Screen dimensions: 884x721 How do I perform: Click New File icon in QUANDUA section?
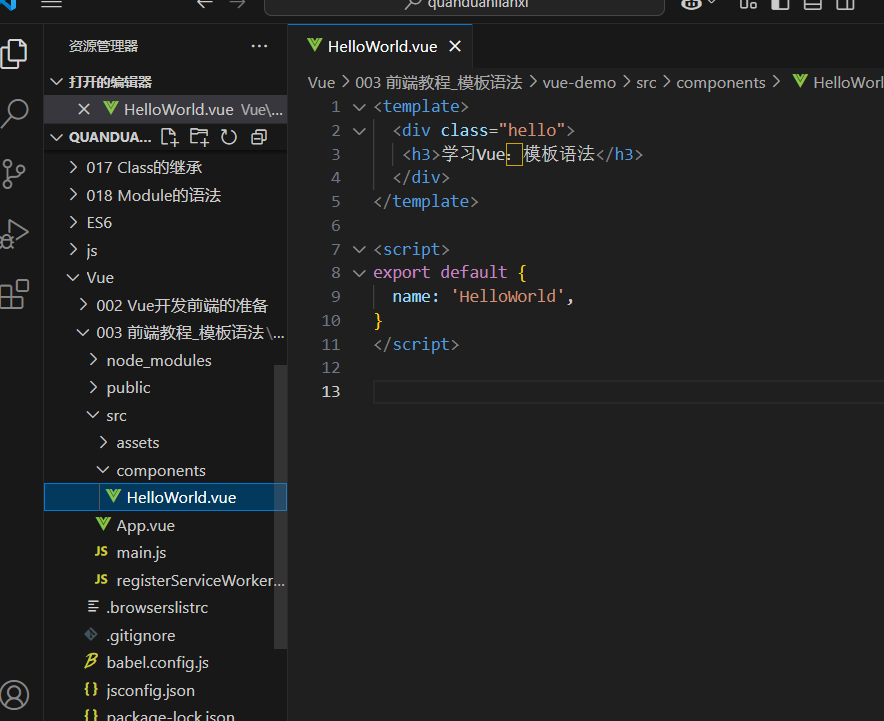pos(170,137)
